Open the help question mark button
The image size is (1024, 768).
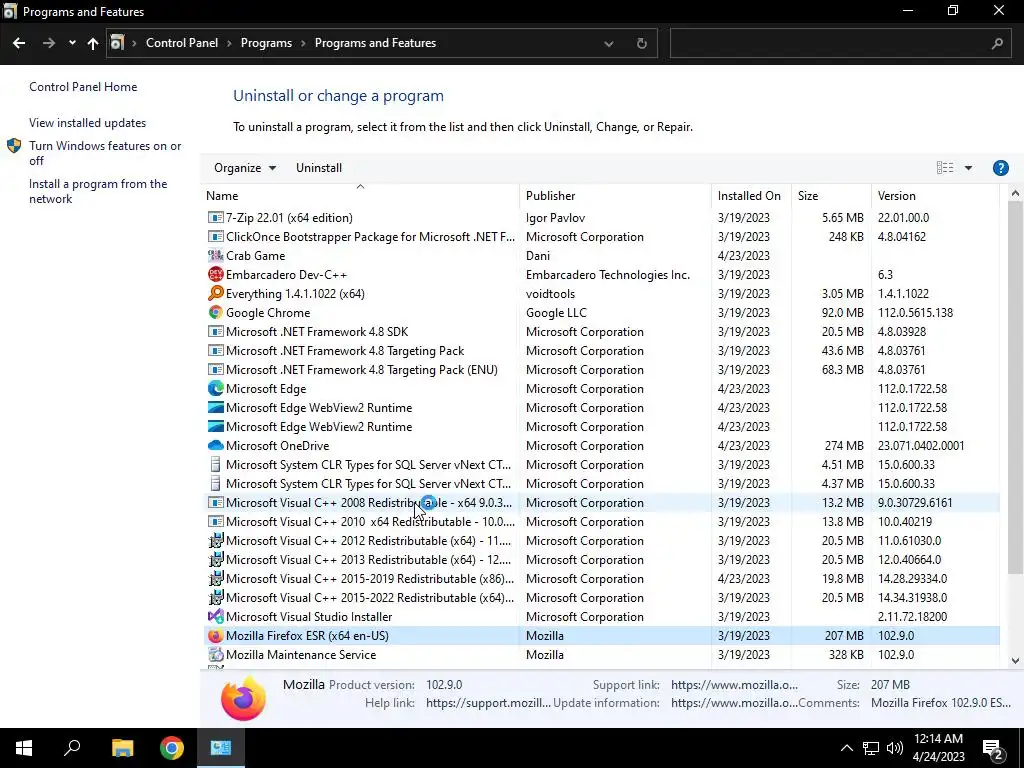1000,168
